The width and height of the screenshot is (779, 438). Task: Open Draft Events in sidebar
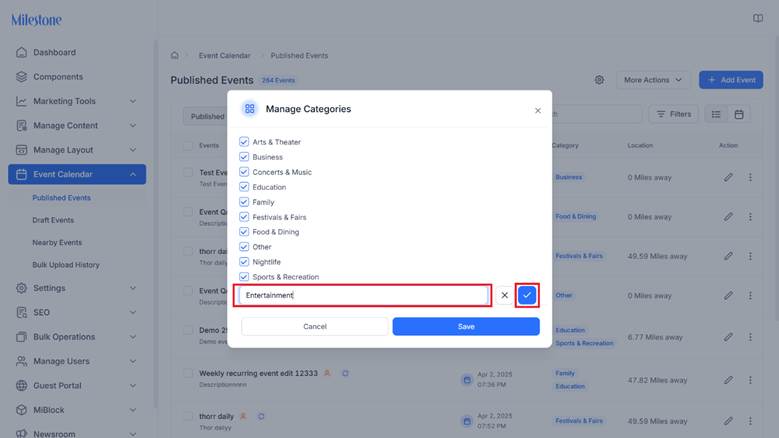(53, 220)
